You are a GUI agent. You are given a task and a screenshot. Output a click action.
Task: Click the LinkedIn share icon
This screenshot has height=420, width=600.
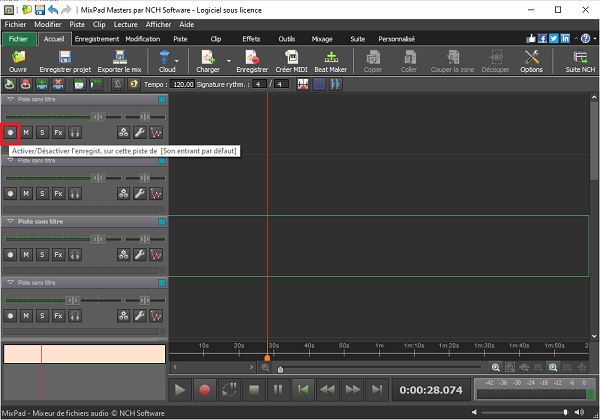tap(565, 39)
